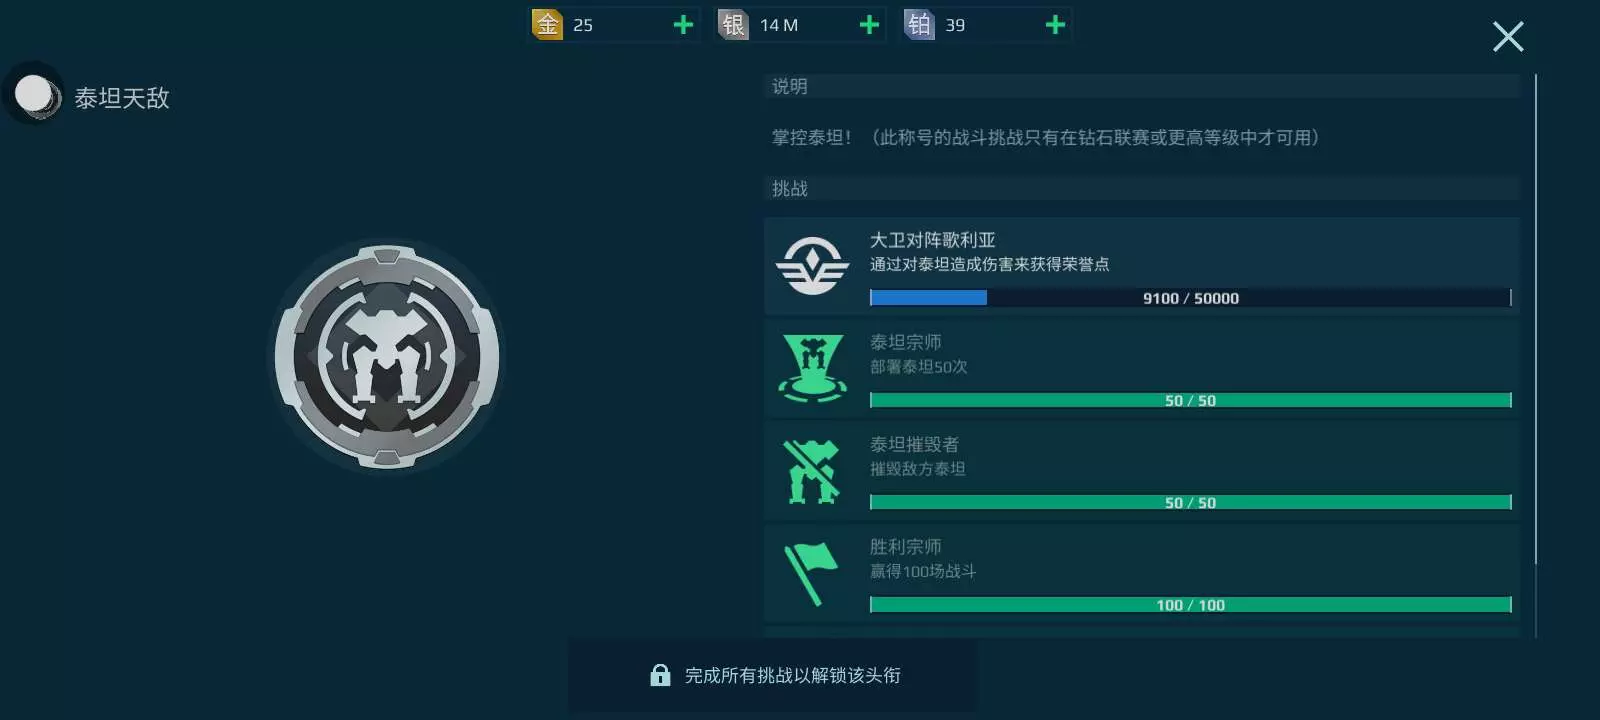Click the 大卫对阵歌利亚 challenge emblem icon
1600x720 pixels.
[x=812, y=266]
